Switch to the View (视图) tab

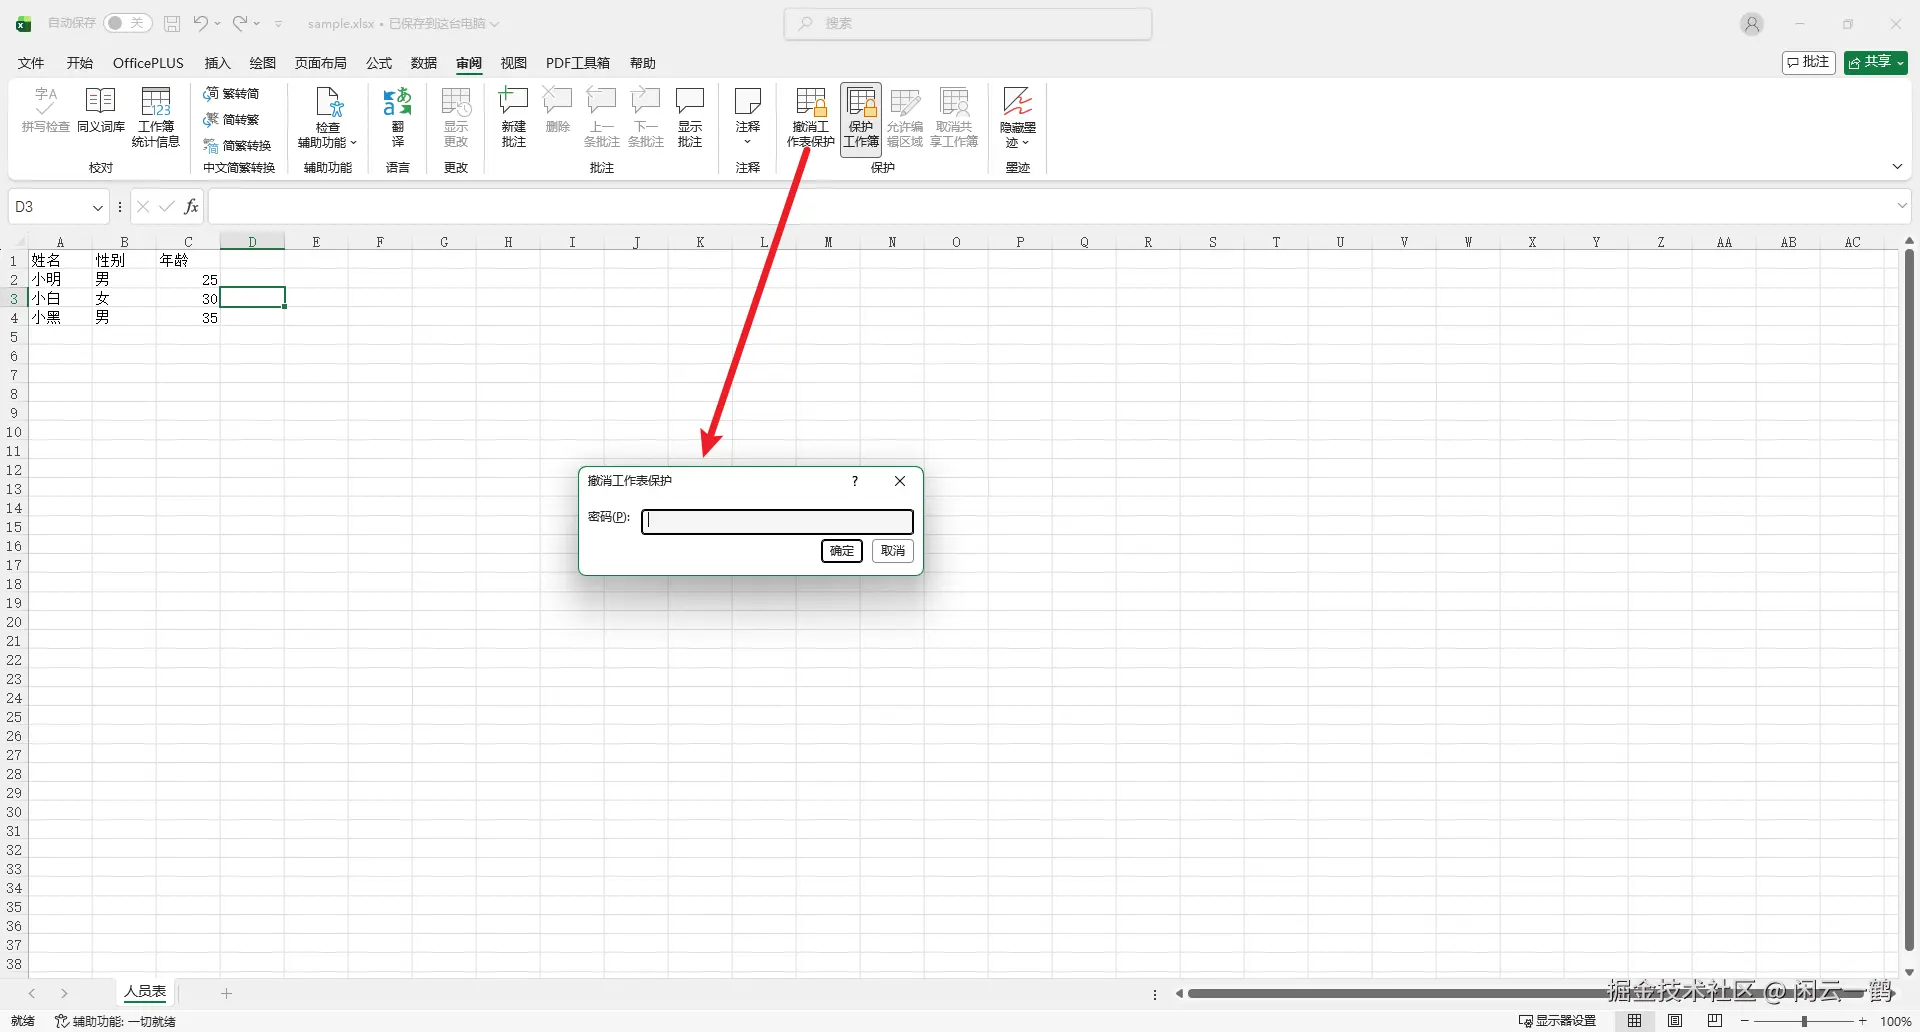coord(514,63)
